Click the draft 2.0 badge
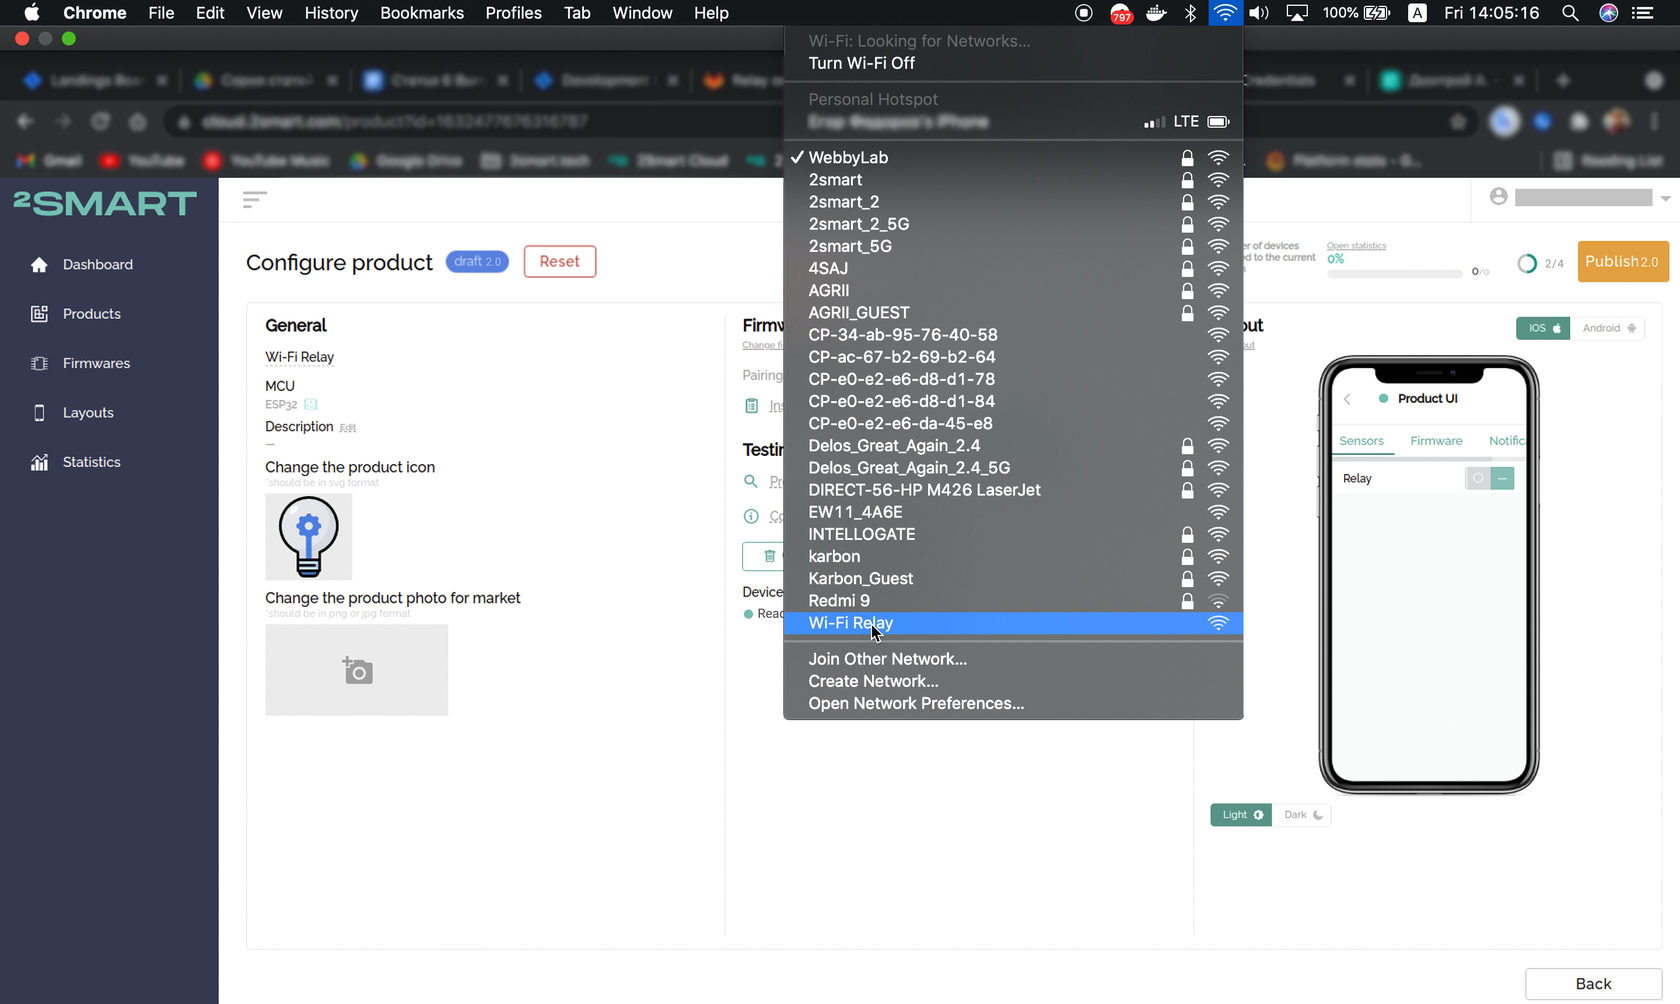Image resolution: width=1680 pixels, height=1004 pixels. pos(477,262)
